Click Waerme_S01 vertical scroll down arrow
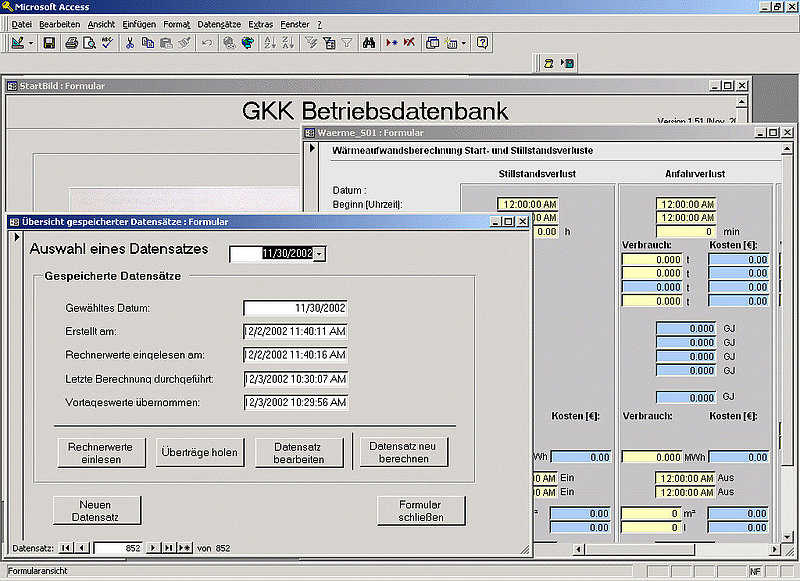 [x=787, y=537]
